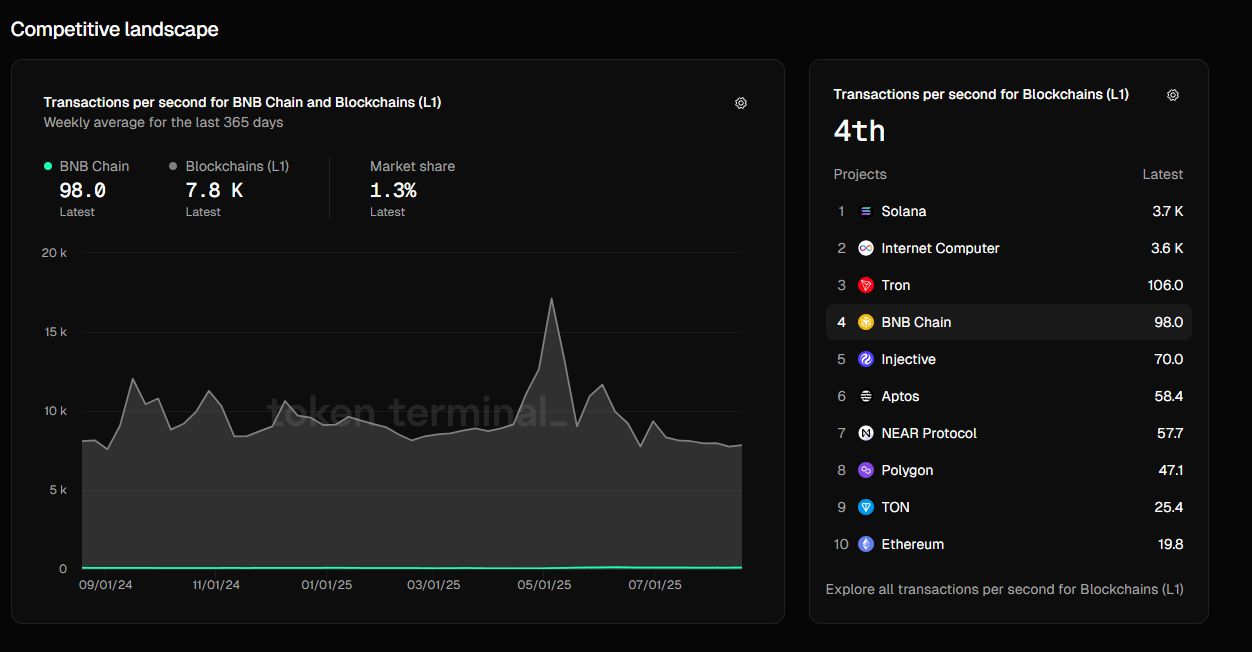Open NEAR Protocol project link
The image size is (1252, 652).
coord(930,433)
